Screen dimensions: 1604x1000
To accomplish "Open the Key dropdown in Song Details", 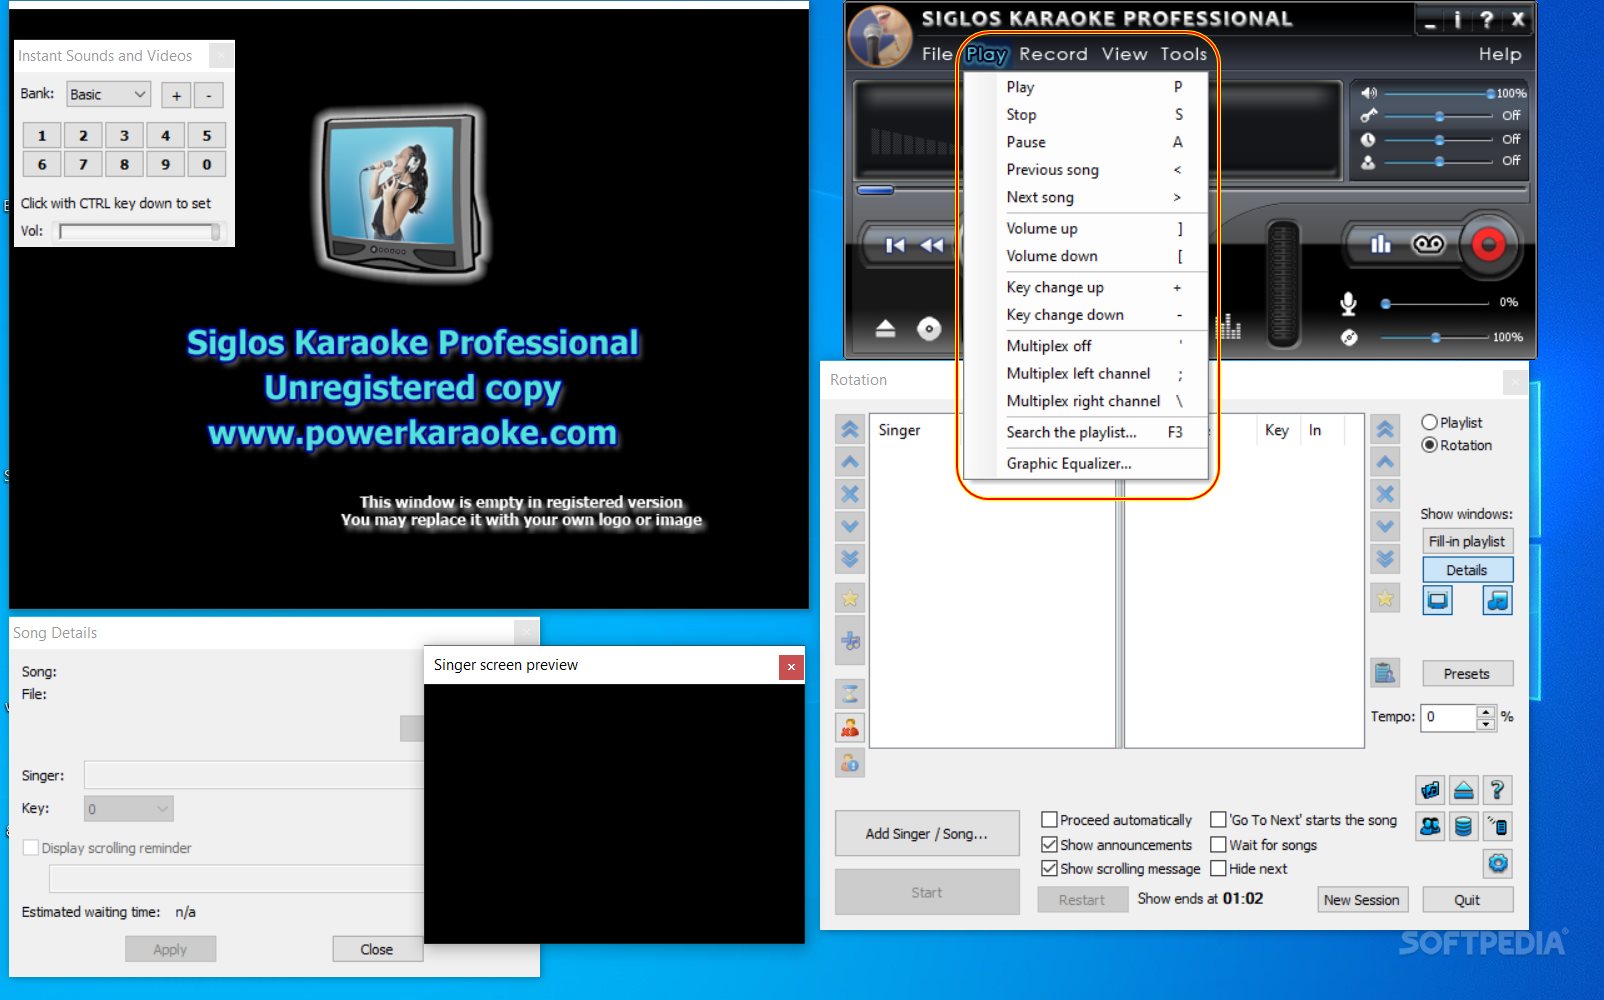I will (x=129, y=809).
